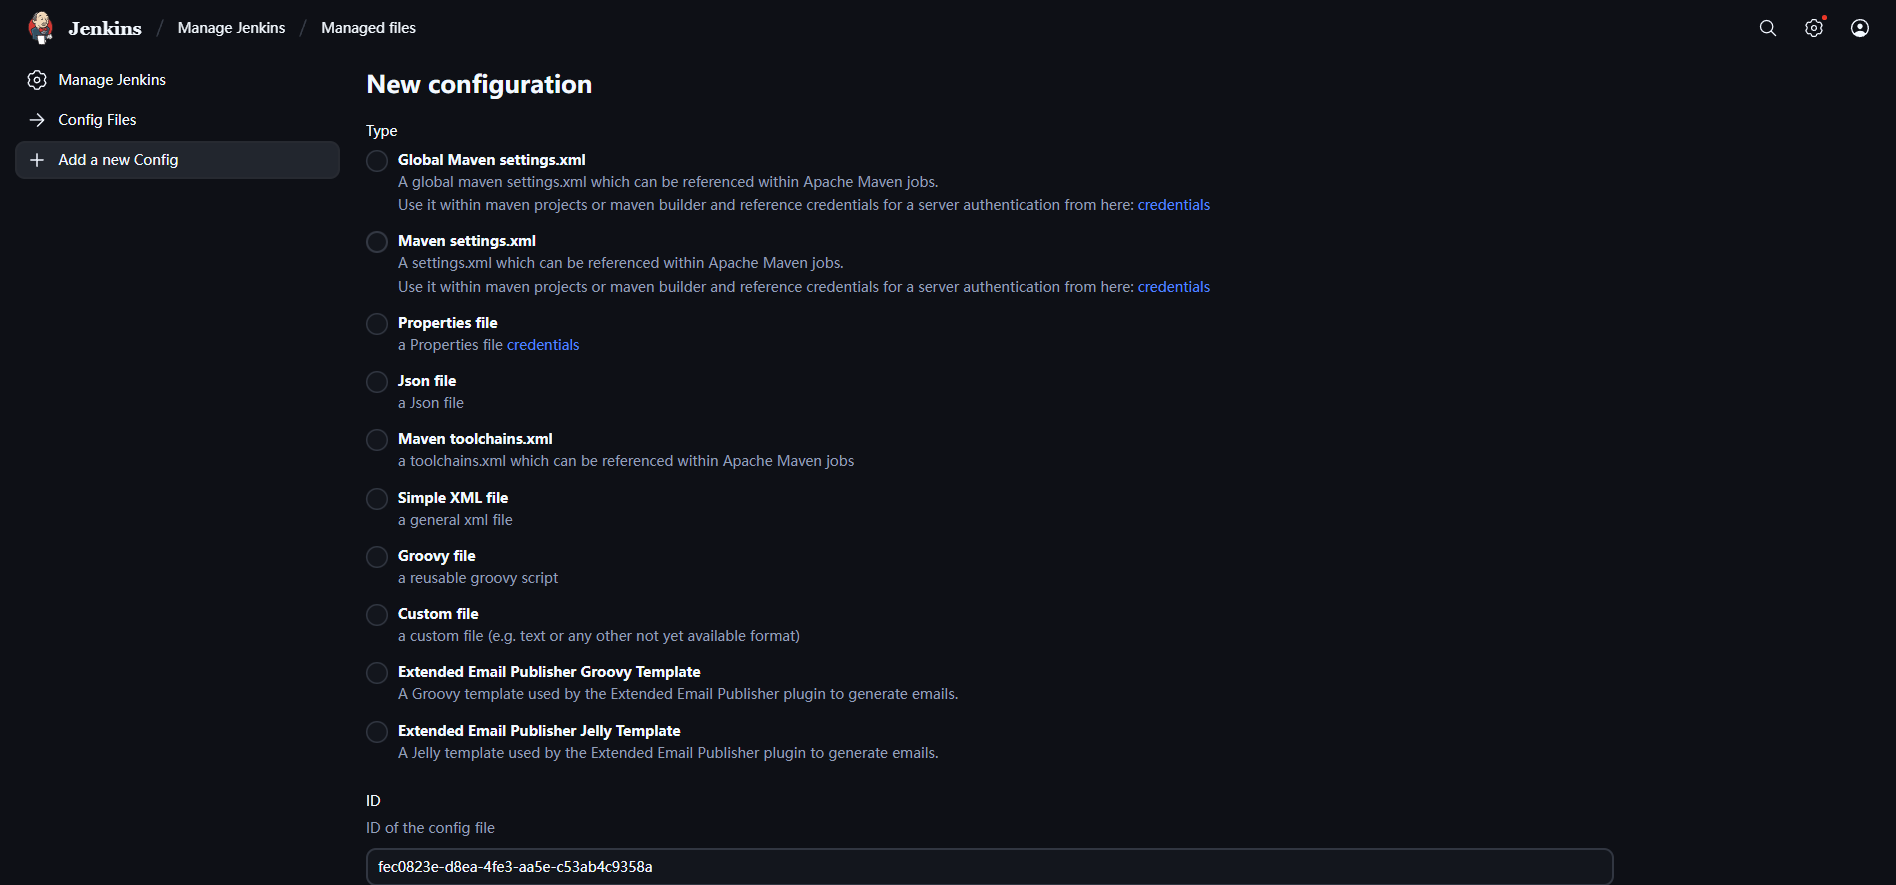The height and width of the screenshot is (885, 1896).
Task: Open the user account profile icon
Action: coord(1859,28)
